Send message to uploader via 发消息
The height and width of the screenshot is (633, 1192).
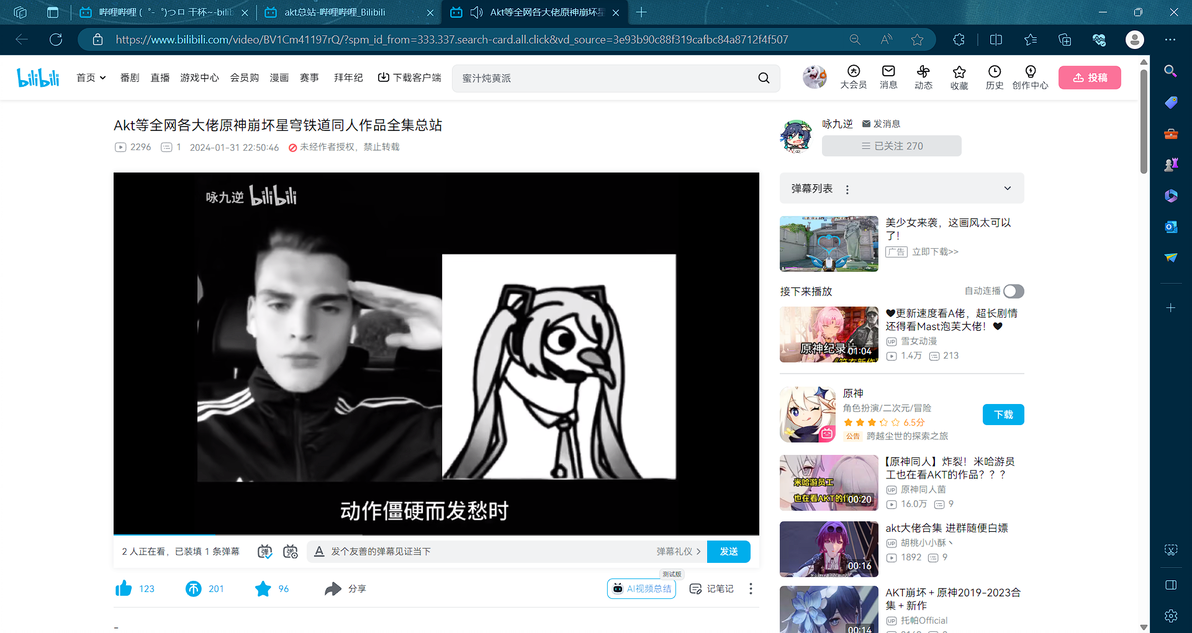(881, 124)
